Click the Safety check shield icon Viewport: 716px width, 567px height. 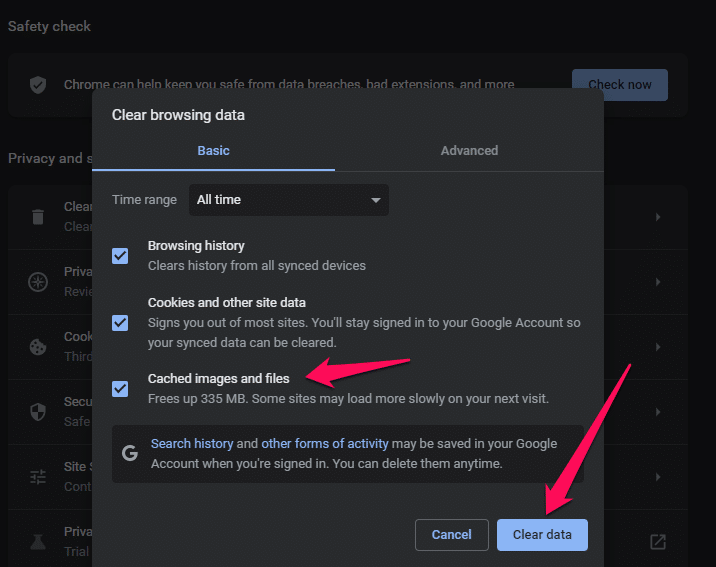38,85
